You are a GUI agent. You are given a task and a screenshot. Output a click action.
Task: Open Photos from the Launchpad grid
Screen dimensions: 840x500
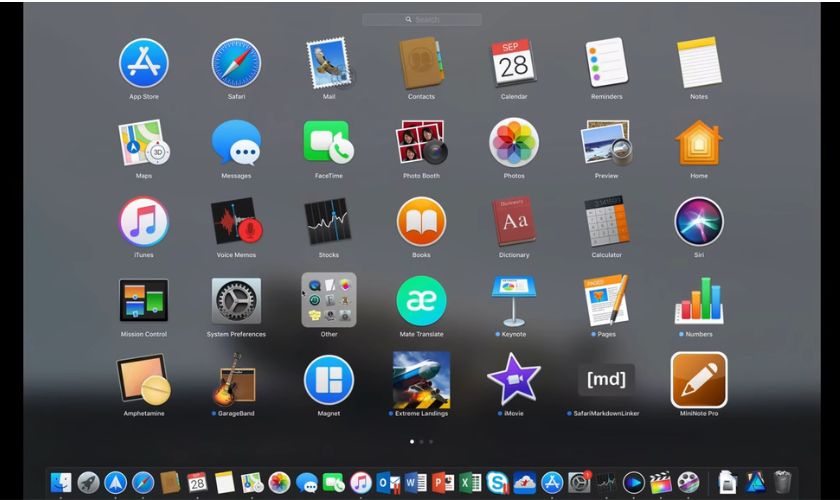pyautogui.click(x=514, y=143)
